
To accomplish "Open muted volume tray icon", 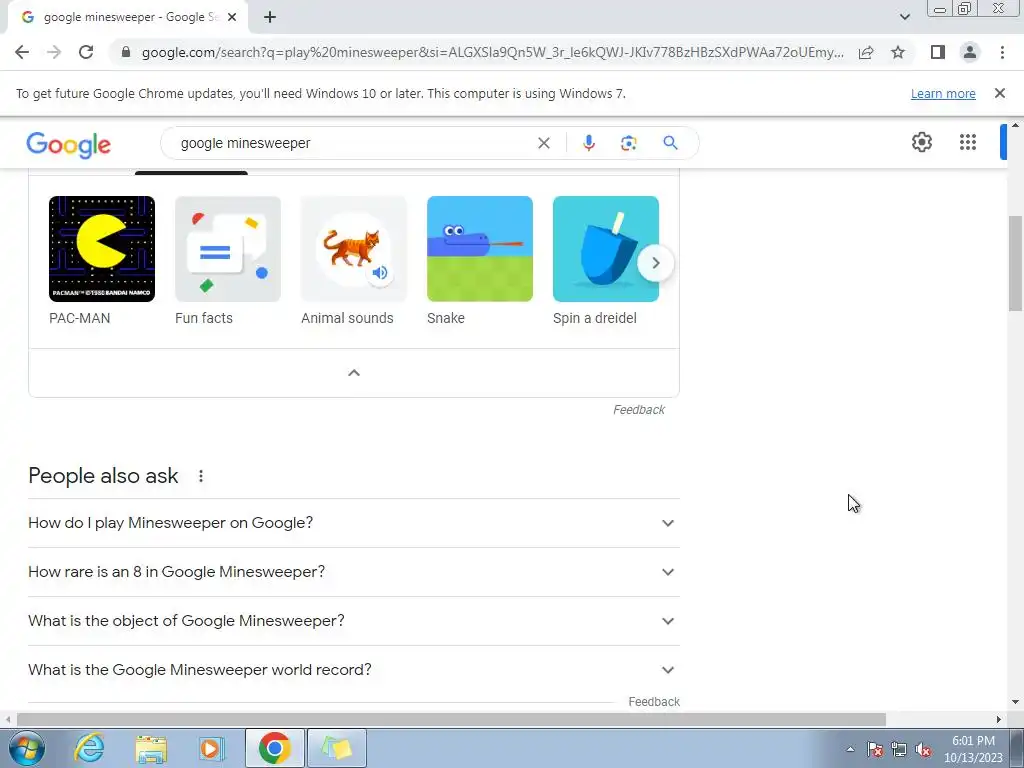I will pyautogui.click(x=923, y=749).
